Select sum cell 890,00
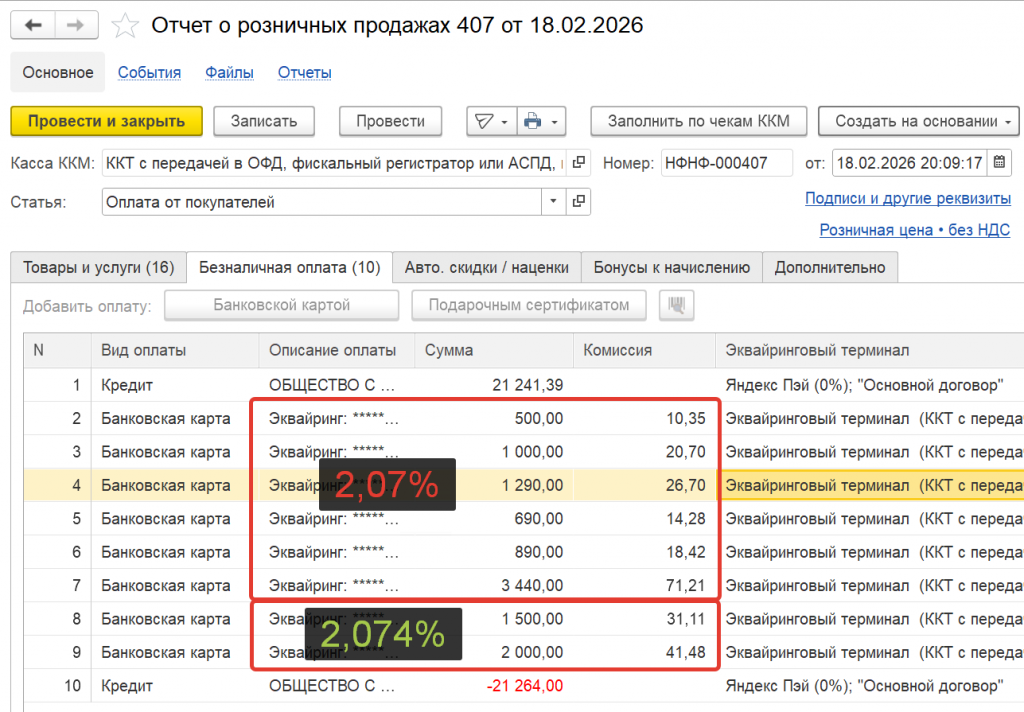Viewport: 1024px width, 712px height. 494,553
